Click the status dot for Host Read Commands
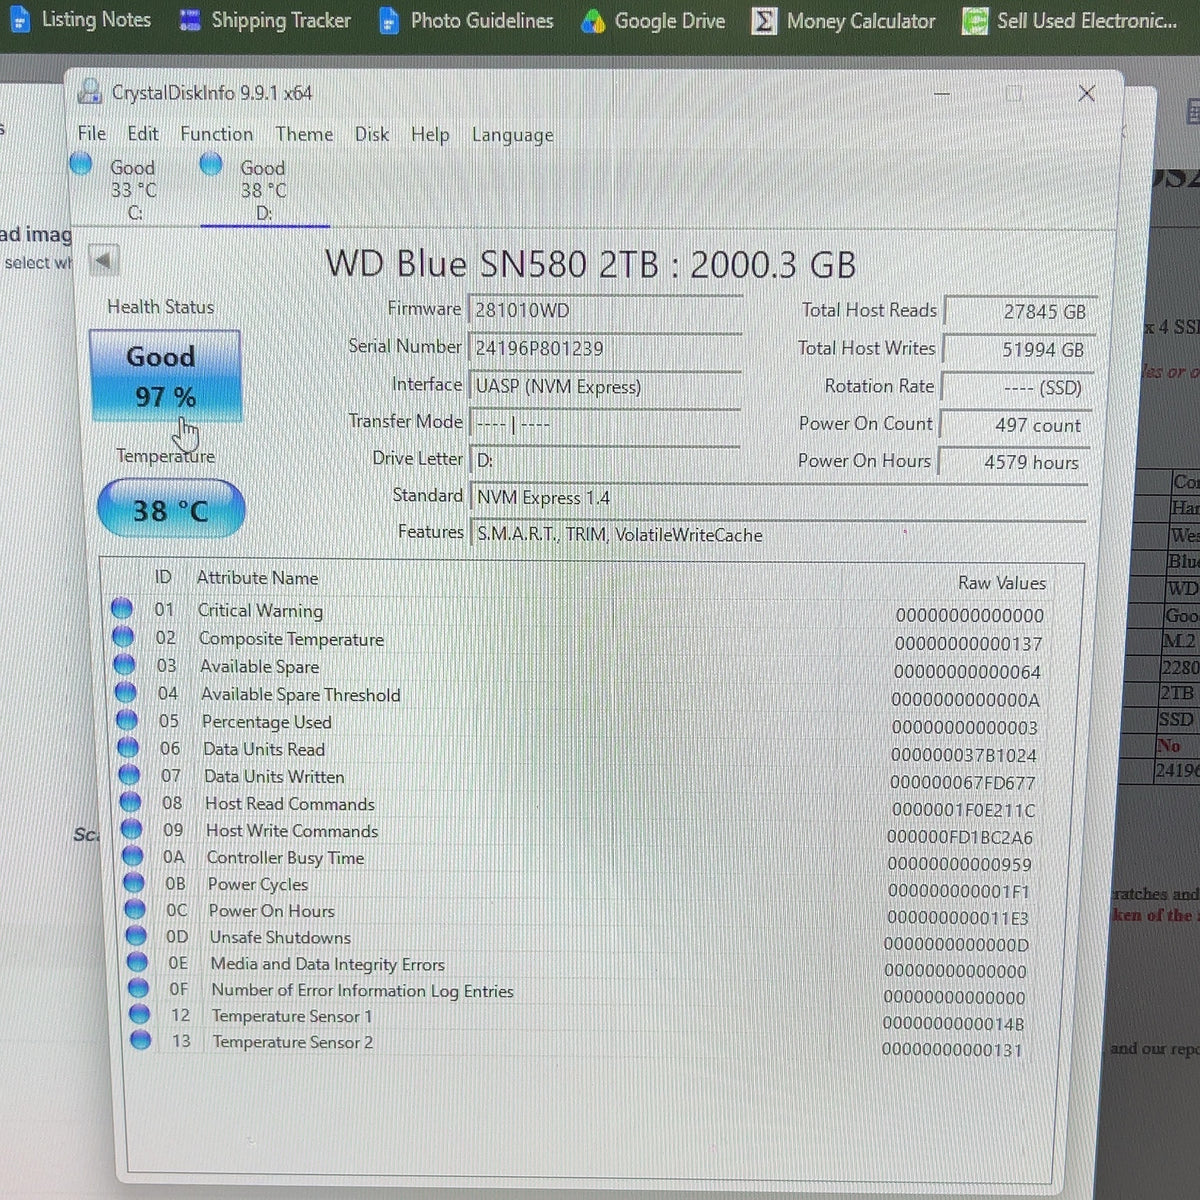Image resolution: width=1200 pixels, height=1200 pixels. [130, 801]
